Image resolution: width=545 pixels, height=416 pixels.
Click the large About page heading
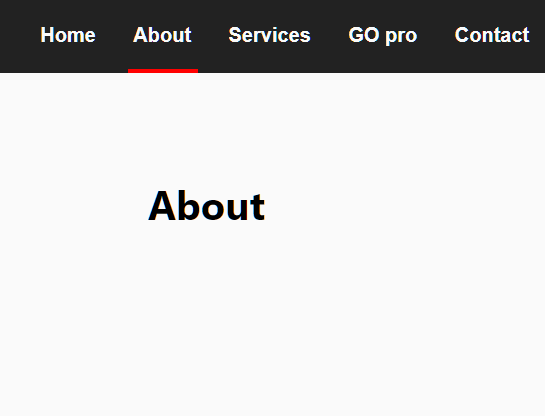pyautogui.click(x=206, y=206)
